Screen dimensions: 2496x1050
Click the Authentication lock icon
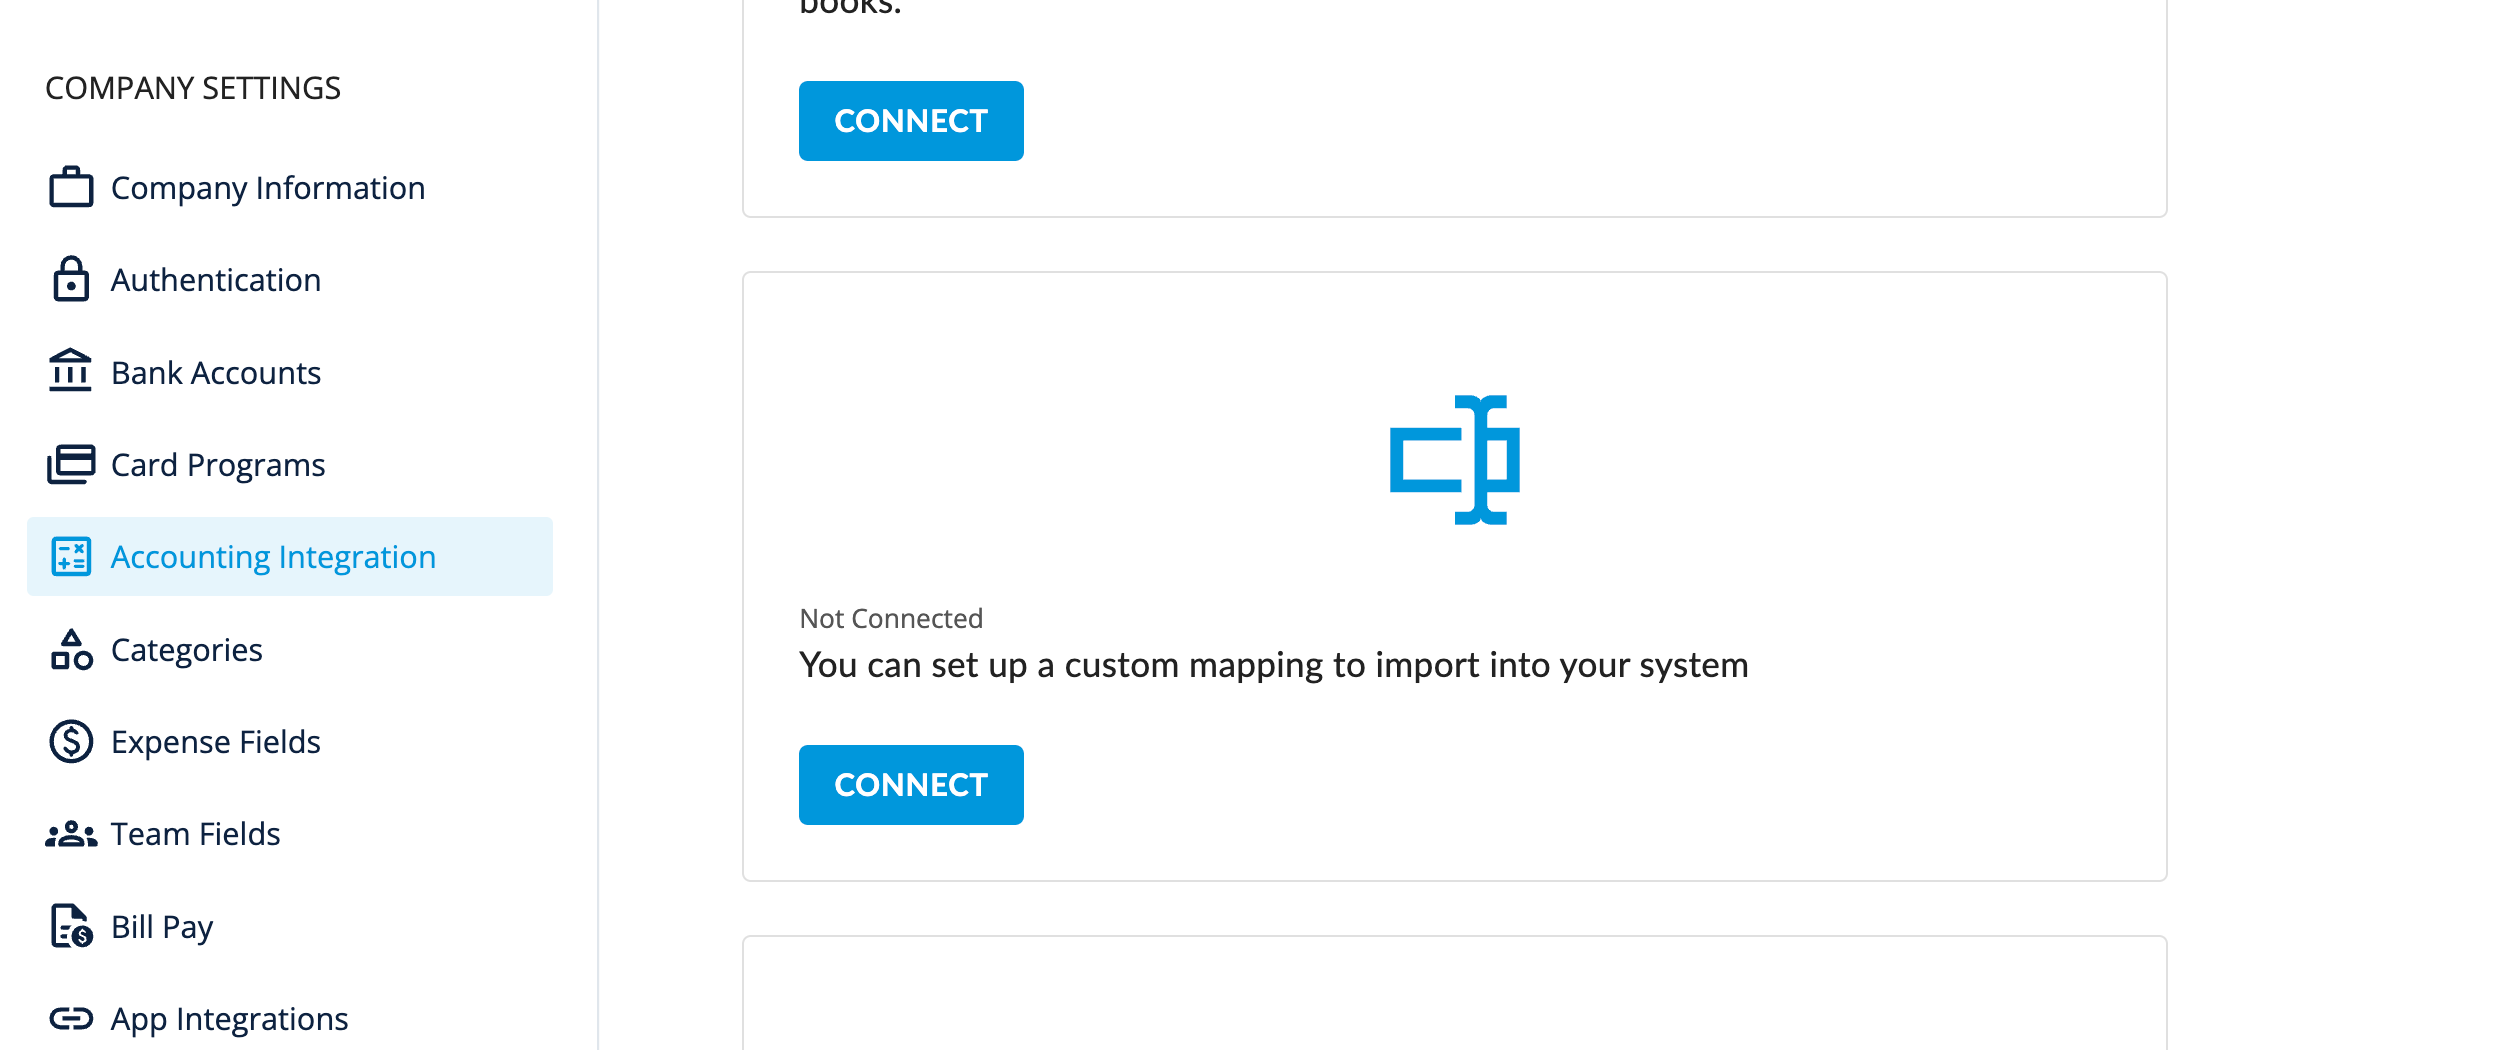[71, 280]
